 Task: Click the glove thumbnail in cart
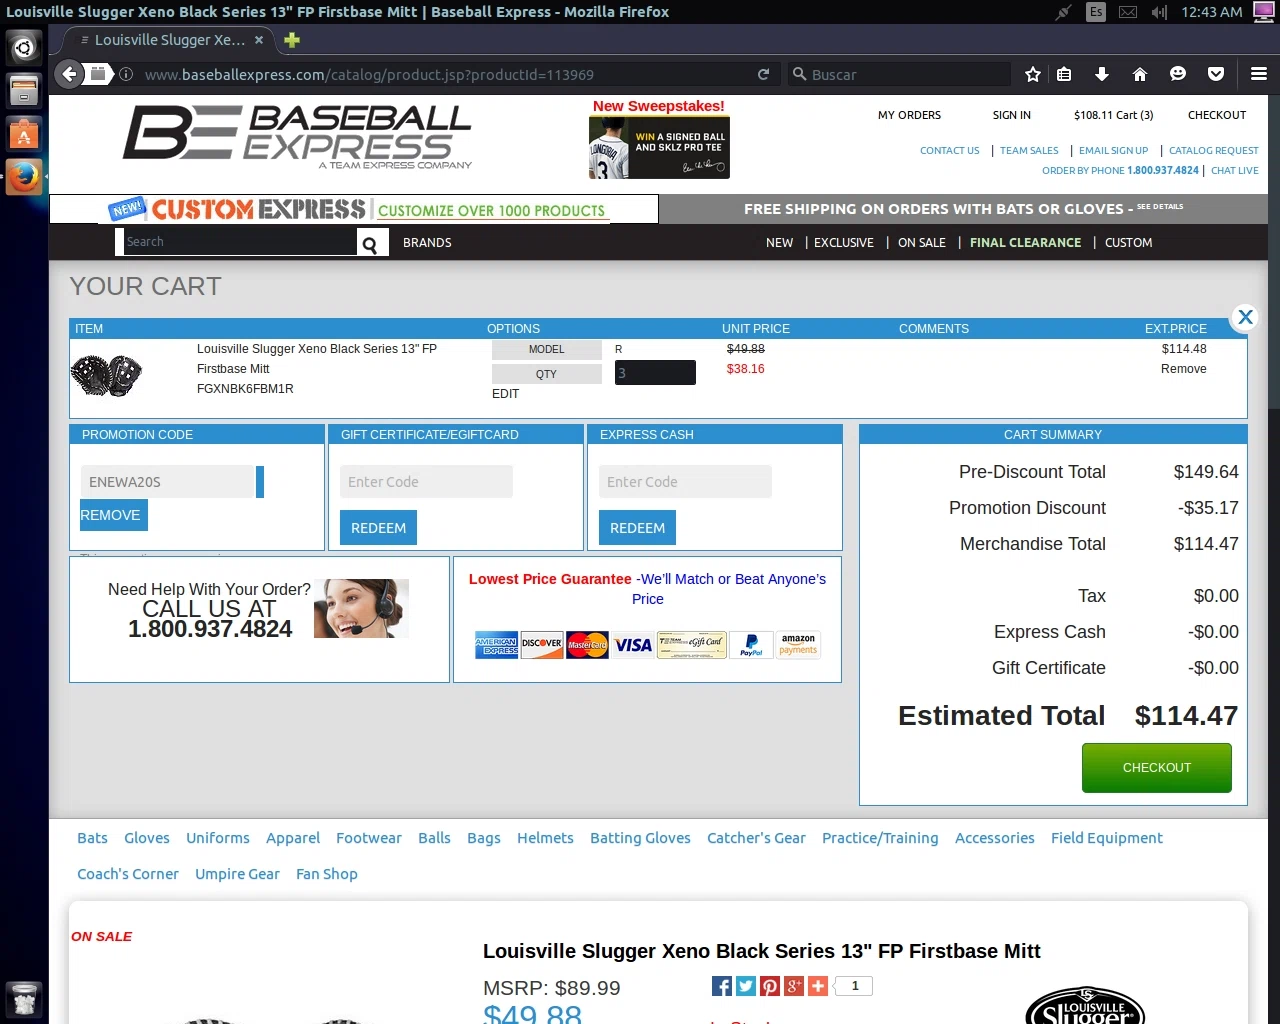point(106,376)
